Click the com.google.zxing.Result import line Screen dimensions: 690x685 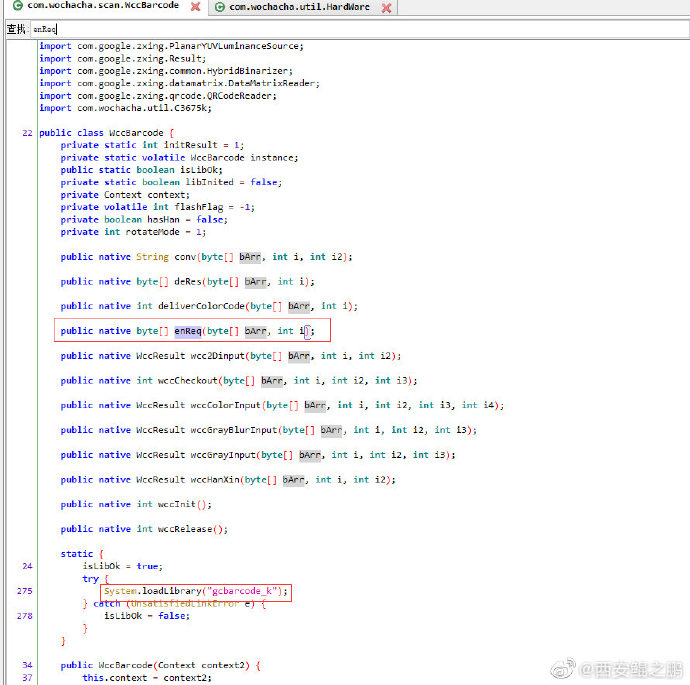tap(122, 59)
